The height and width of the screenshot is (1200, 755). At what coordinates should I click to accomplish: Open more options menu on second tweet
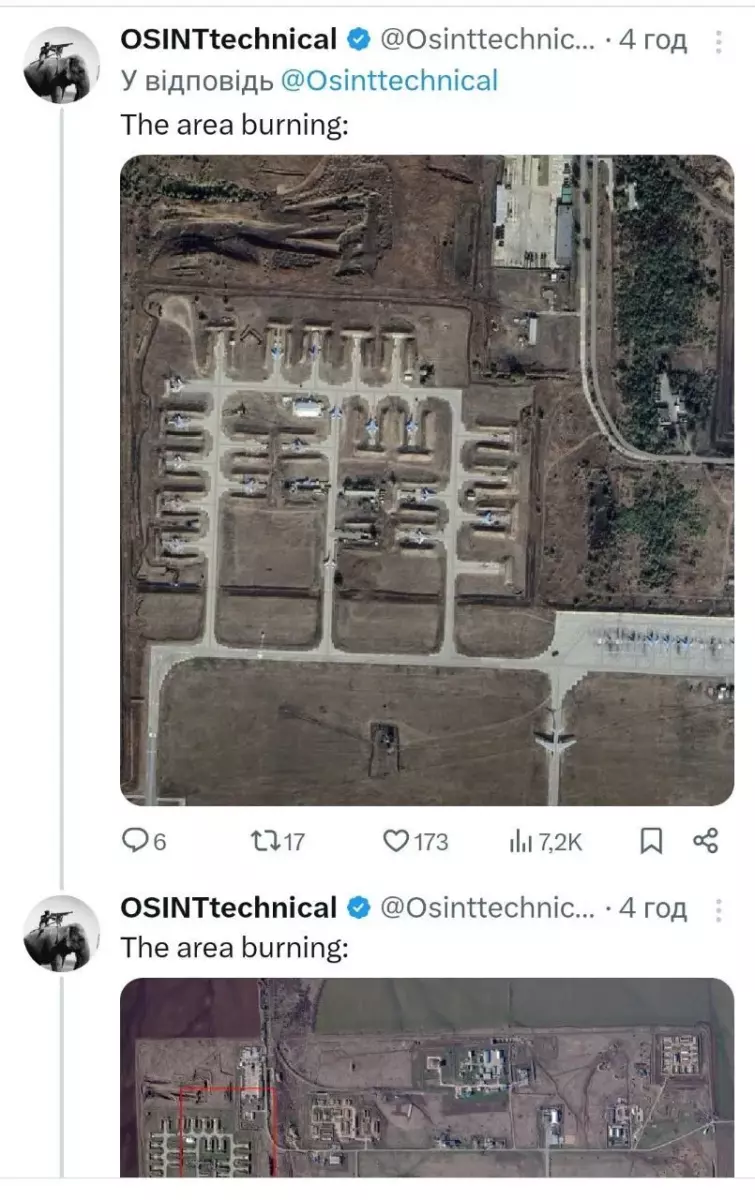tap(718, 909)
